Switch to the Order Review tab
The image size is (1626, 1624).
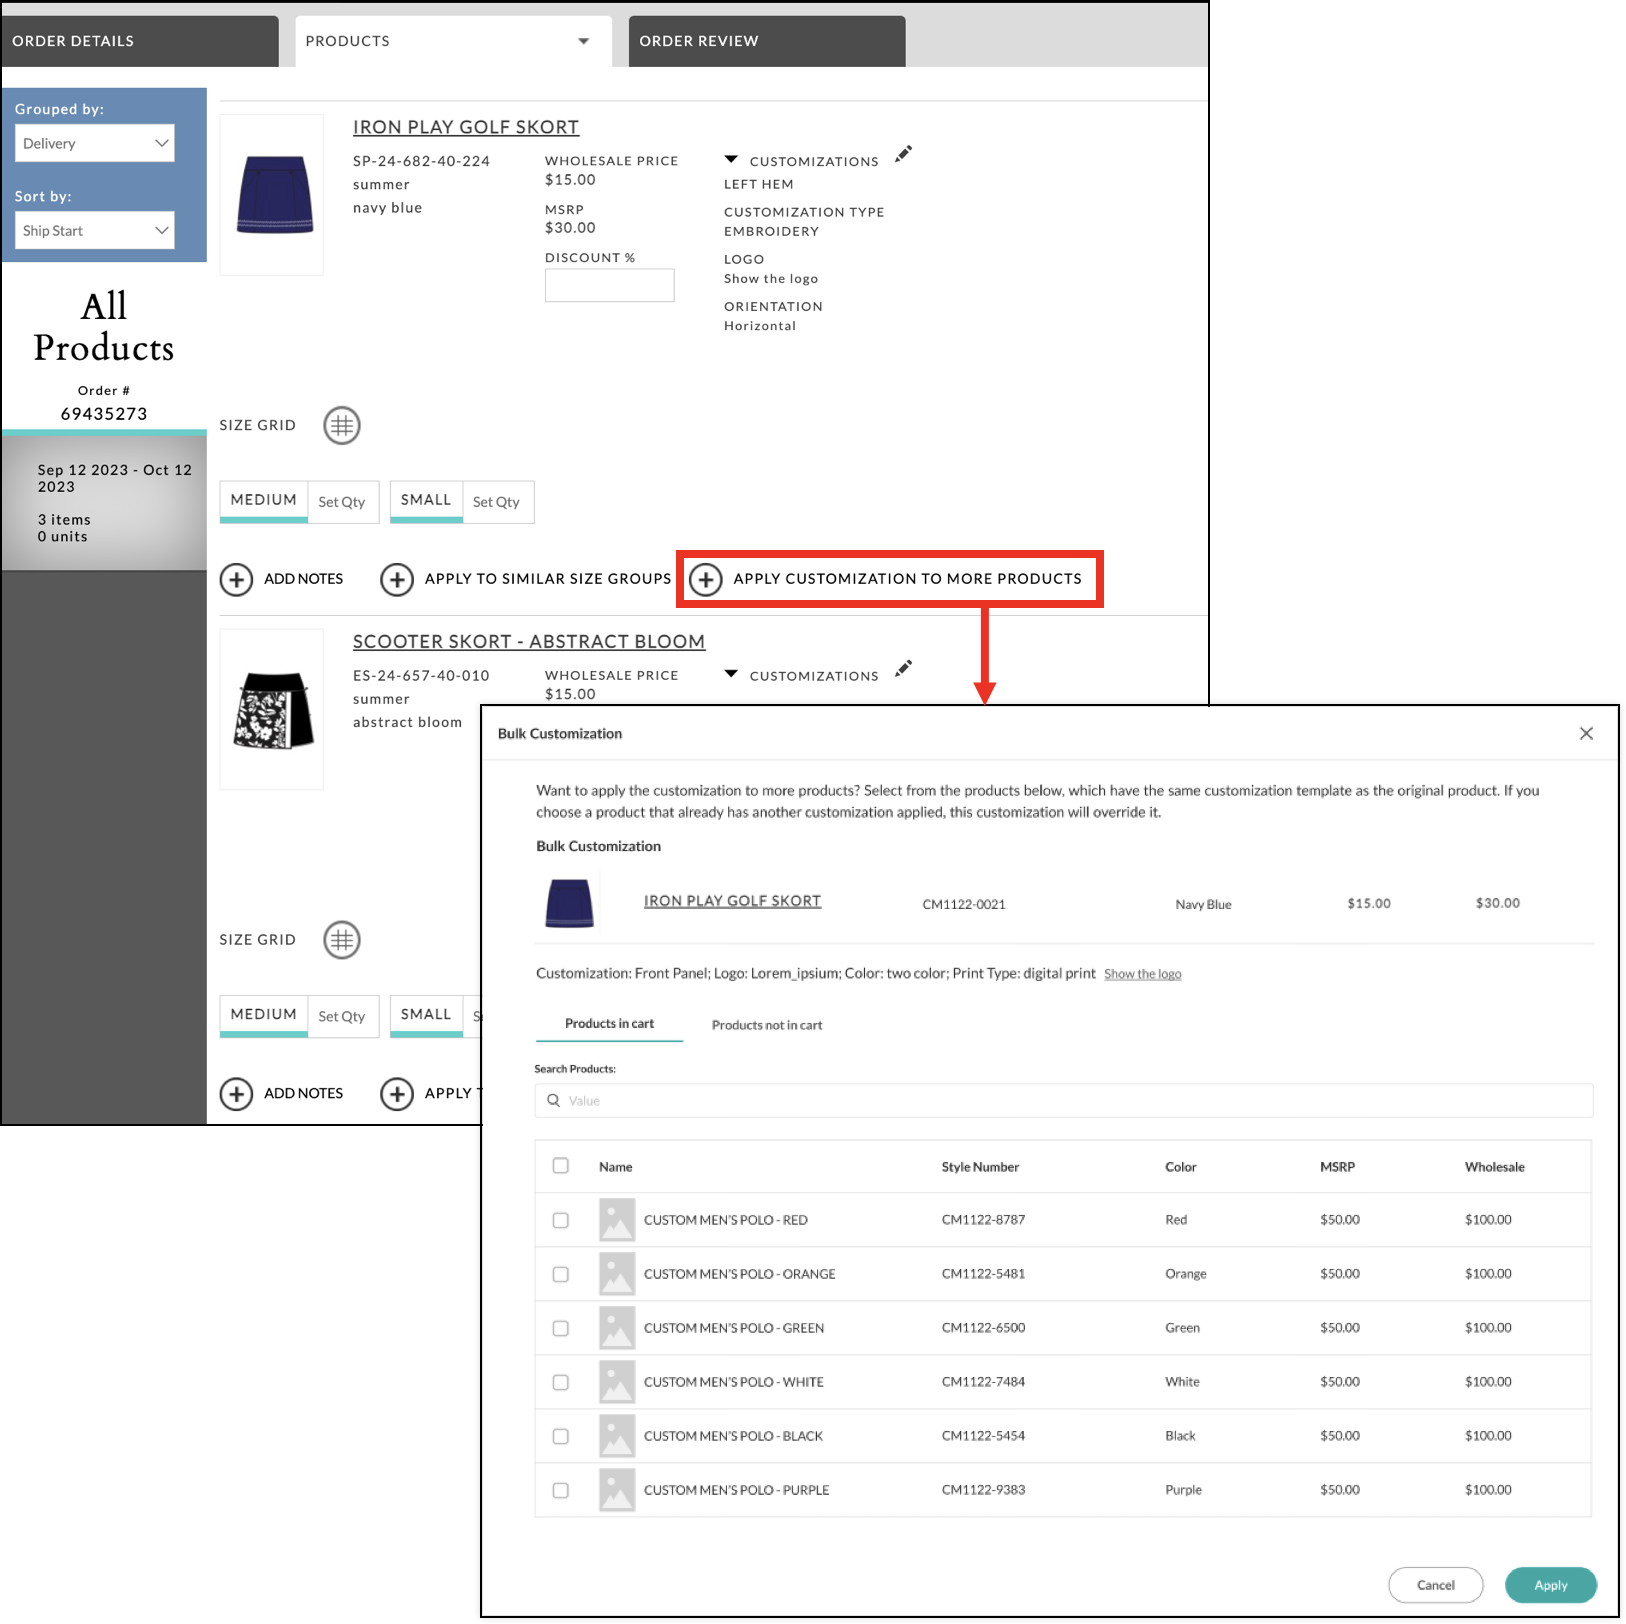click(698, 40)
